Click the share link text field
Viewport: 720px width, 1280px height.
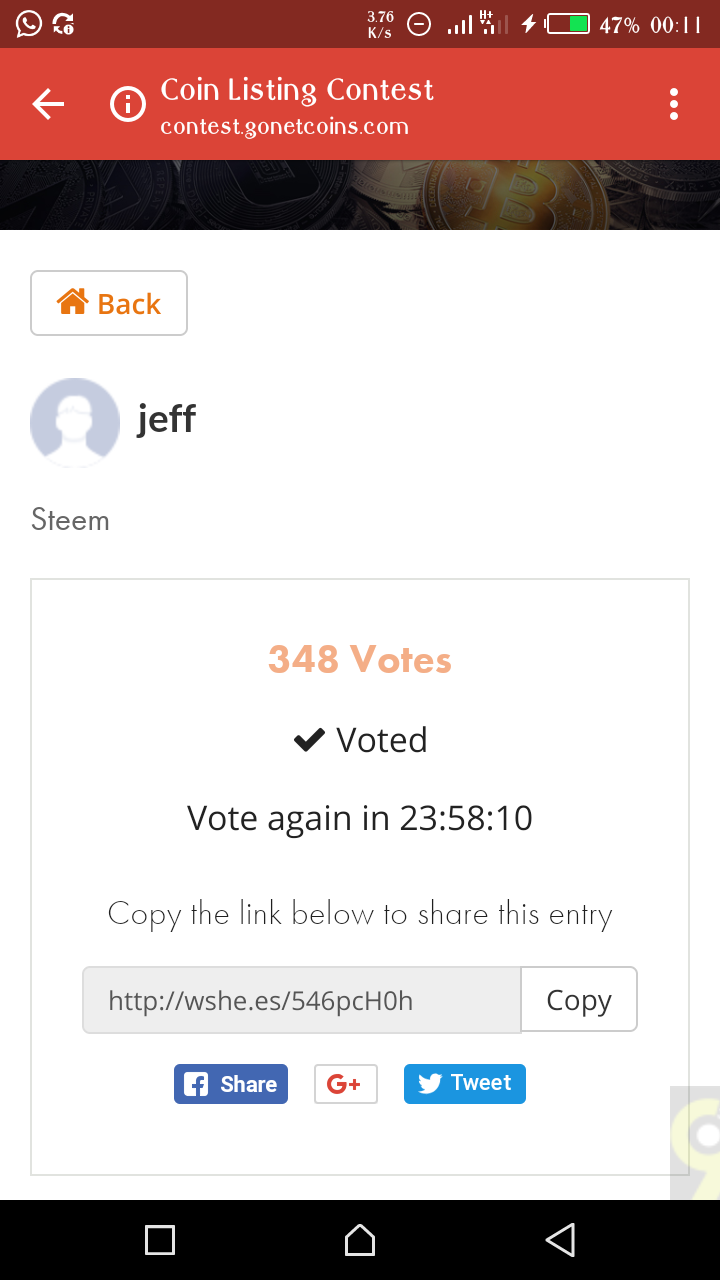click(301, 1000)
